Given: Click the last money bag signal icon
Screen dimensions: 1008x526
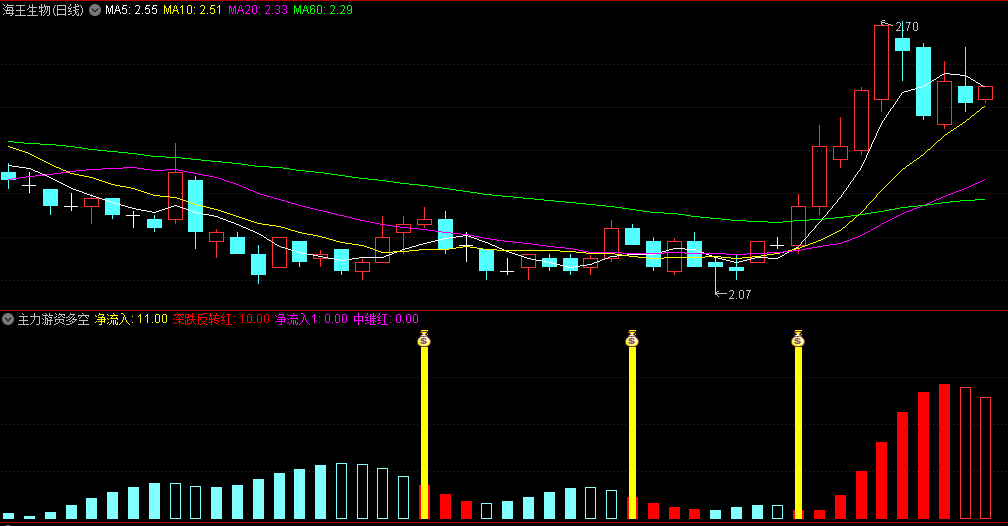Looking at the screenshot, I should pyautogui.click(x=798, y=338).
